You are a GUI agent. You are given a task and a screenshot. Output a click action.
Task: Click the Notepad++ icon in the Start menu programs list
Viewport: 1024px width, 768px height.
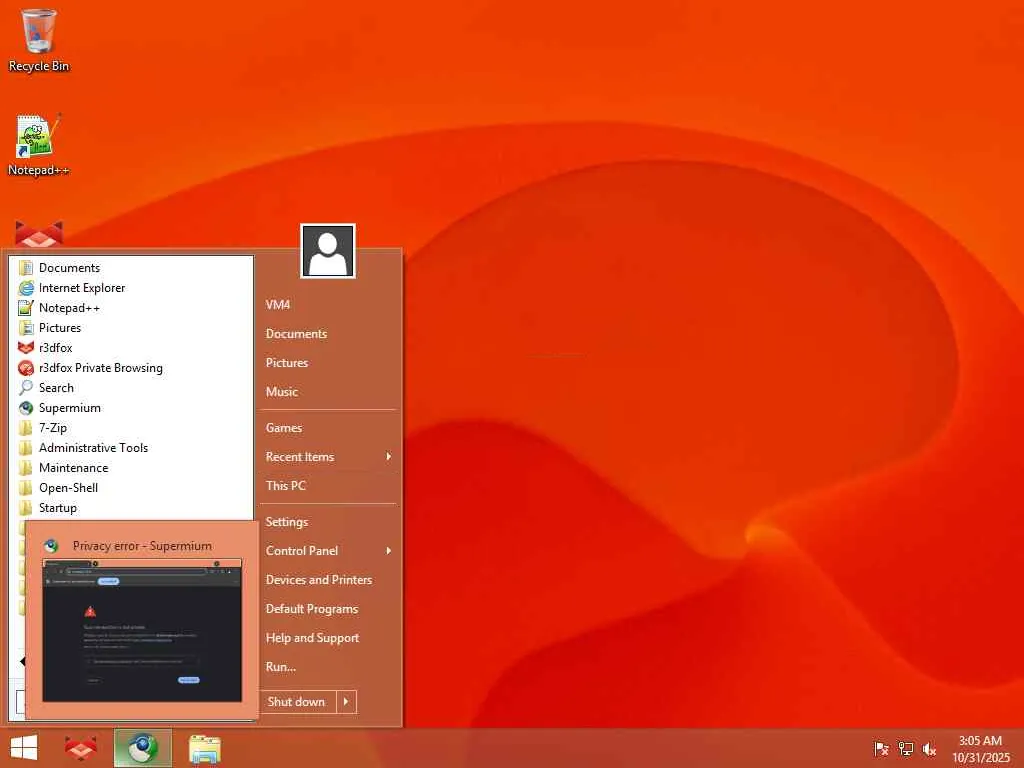pyautogui.click(x=26, y=308)
